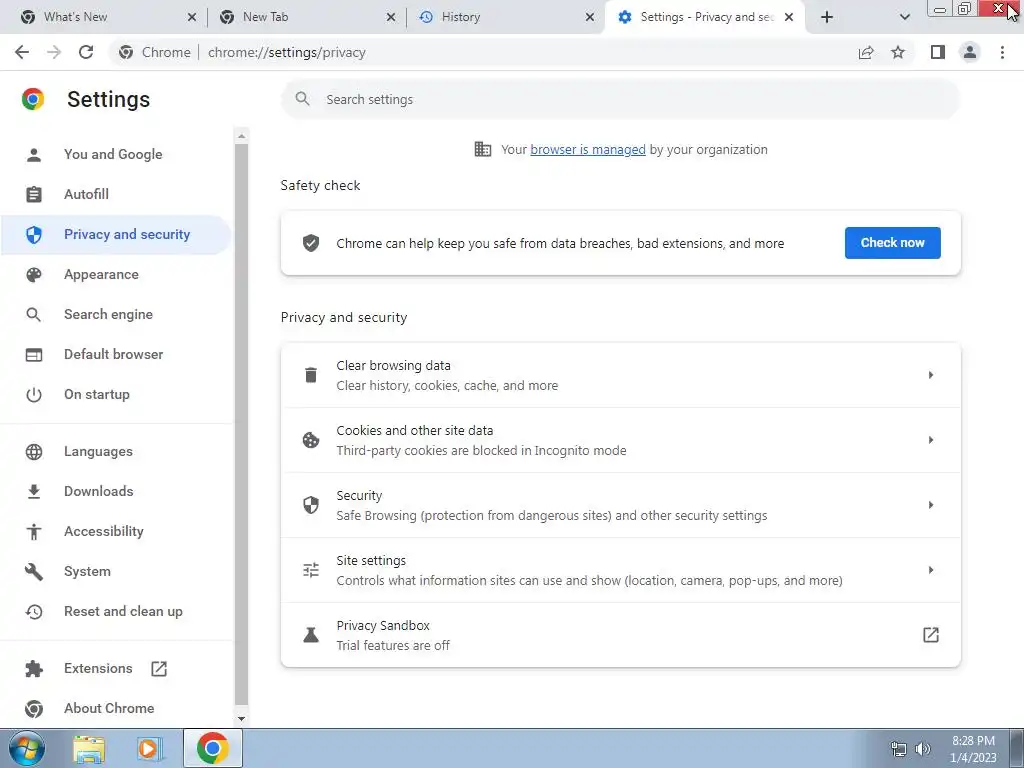Close the Settings tab

789,17
